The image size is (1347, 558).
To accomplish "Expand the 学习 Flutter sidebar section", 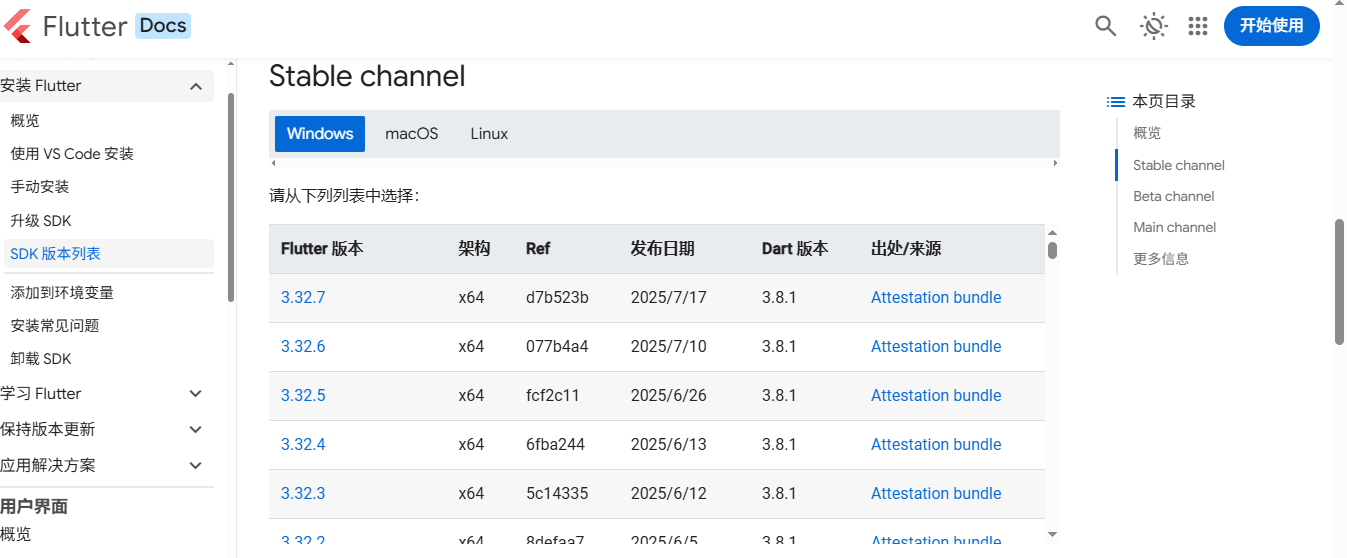I will click(x=196, y=394).
